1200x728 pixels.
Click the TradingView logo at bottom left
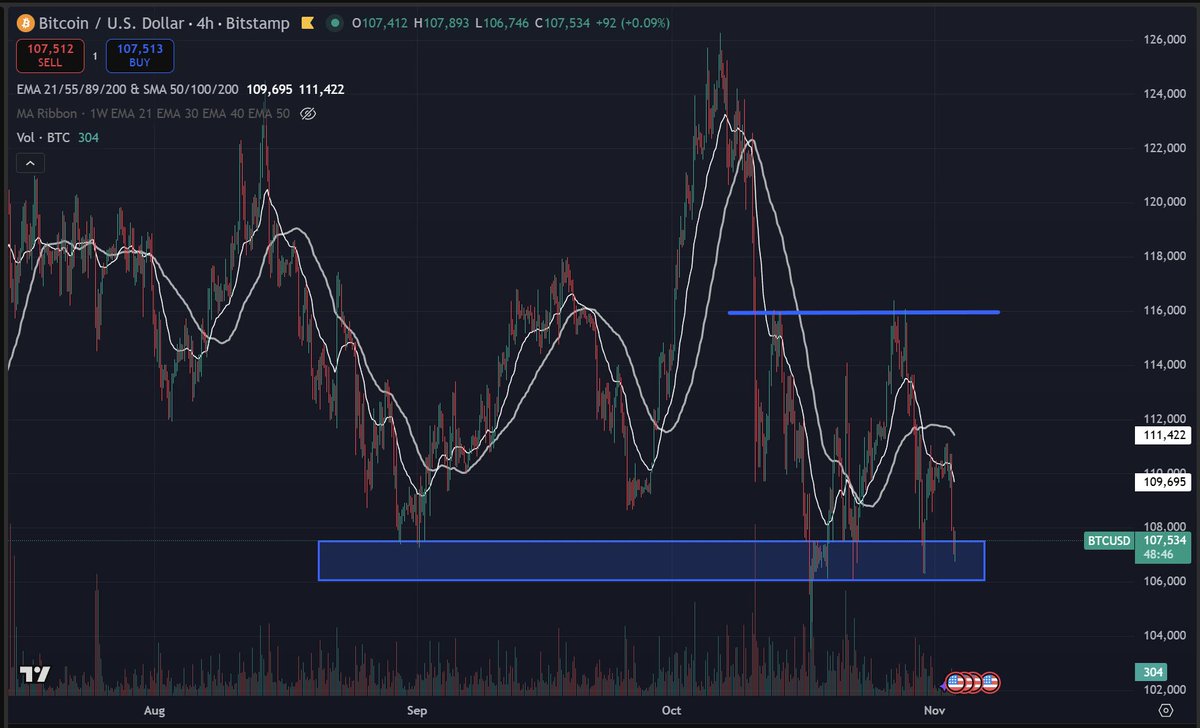coord(37,674)
